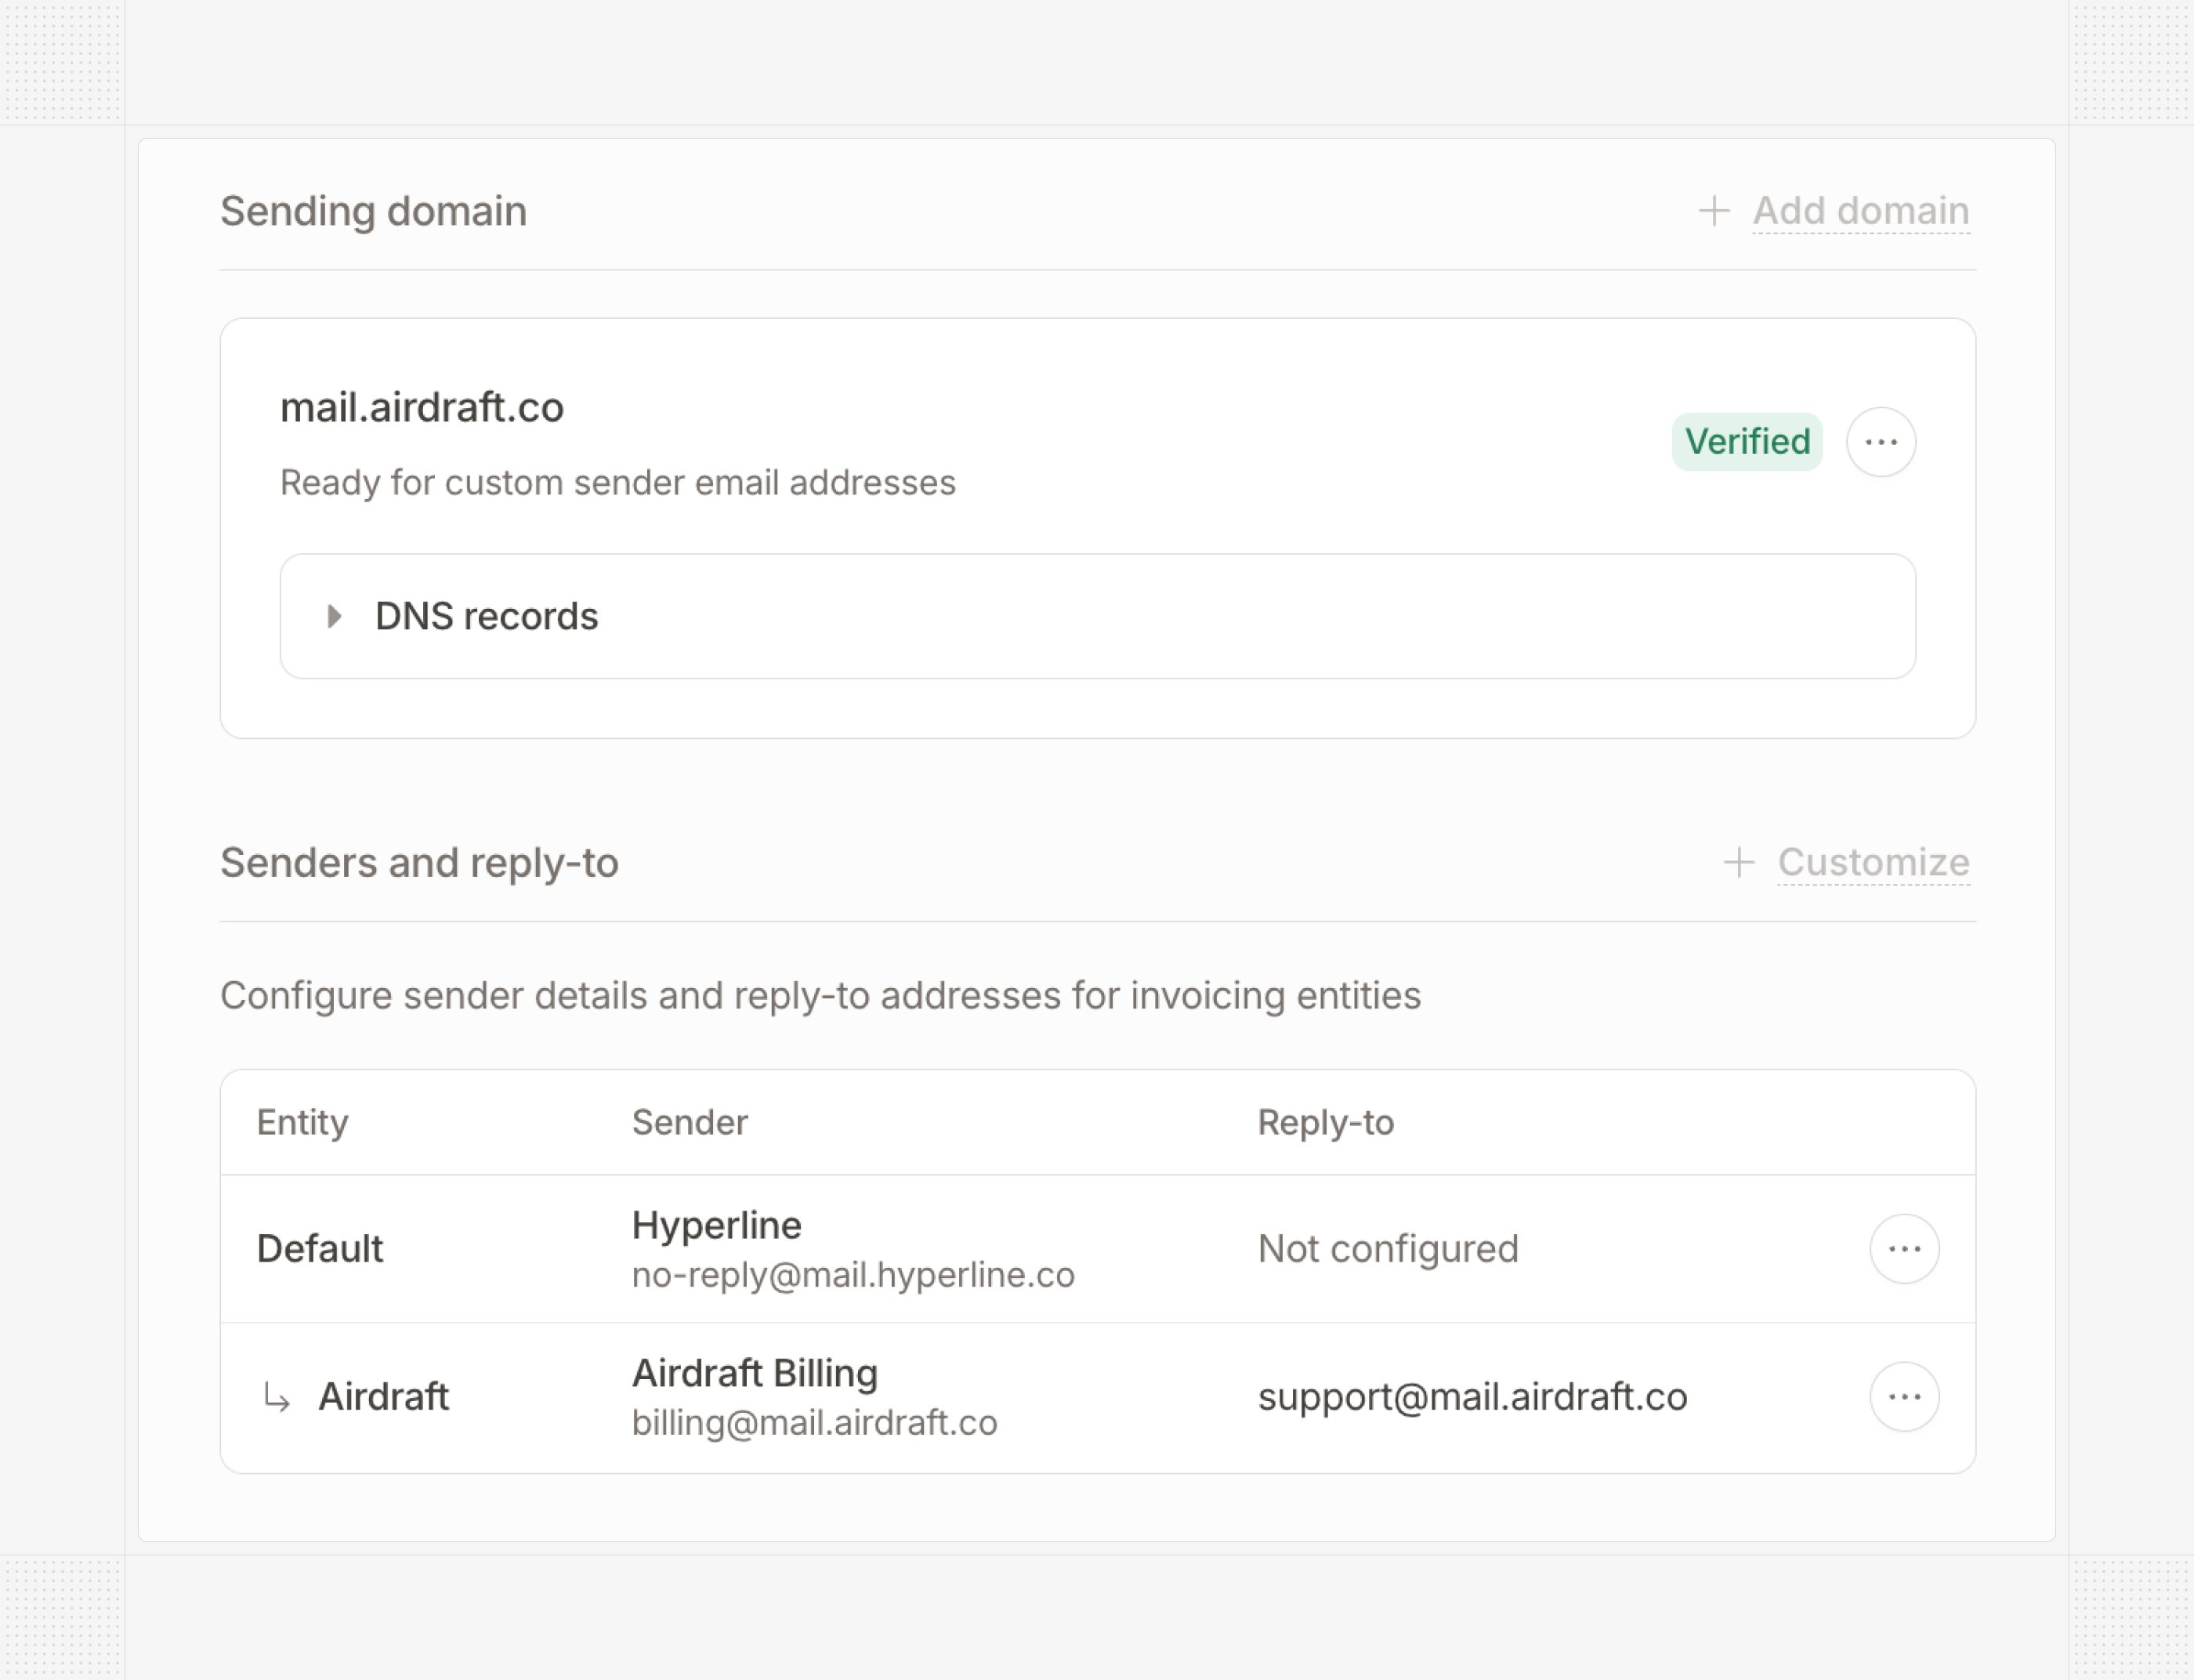Image resolution: width=2194 pixels, height=1680 pixels.
Task: Open options menu for mail.airdraft.co domain
Action: (x=1880, y=442)
